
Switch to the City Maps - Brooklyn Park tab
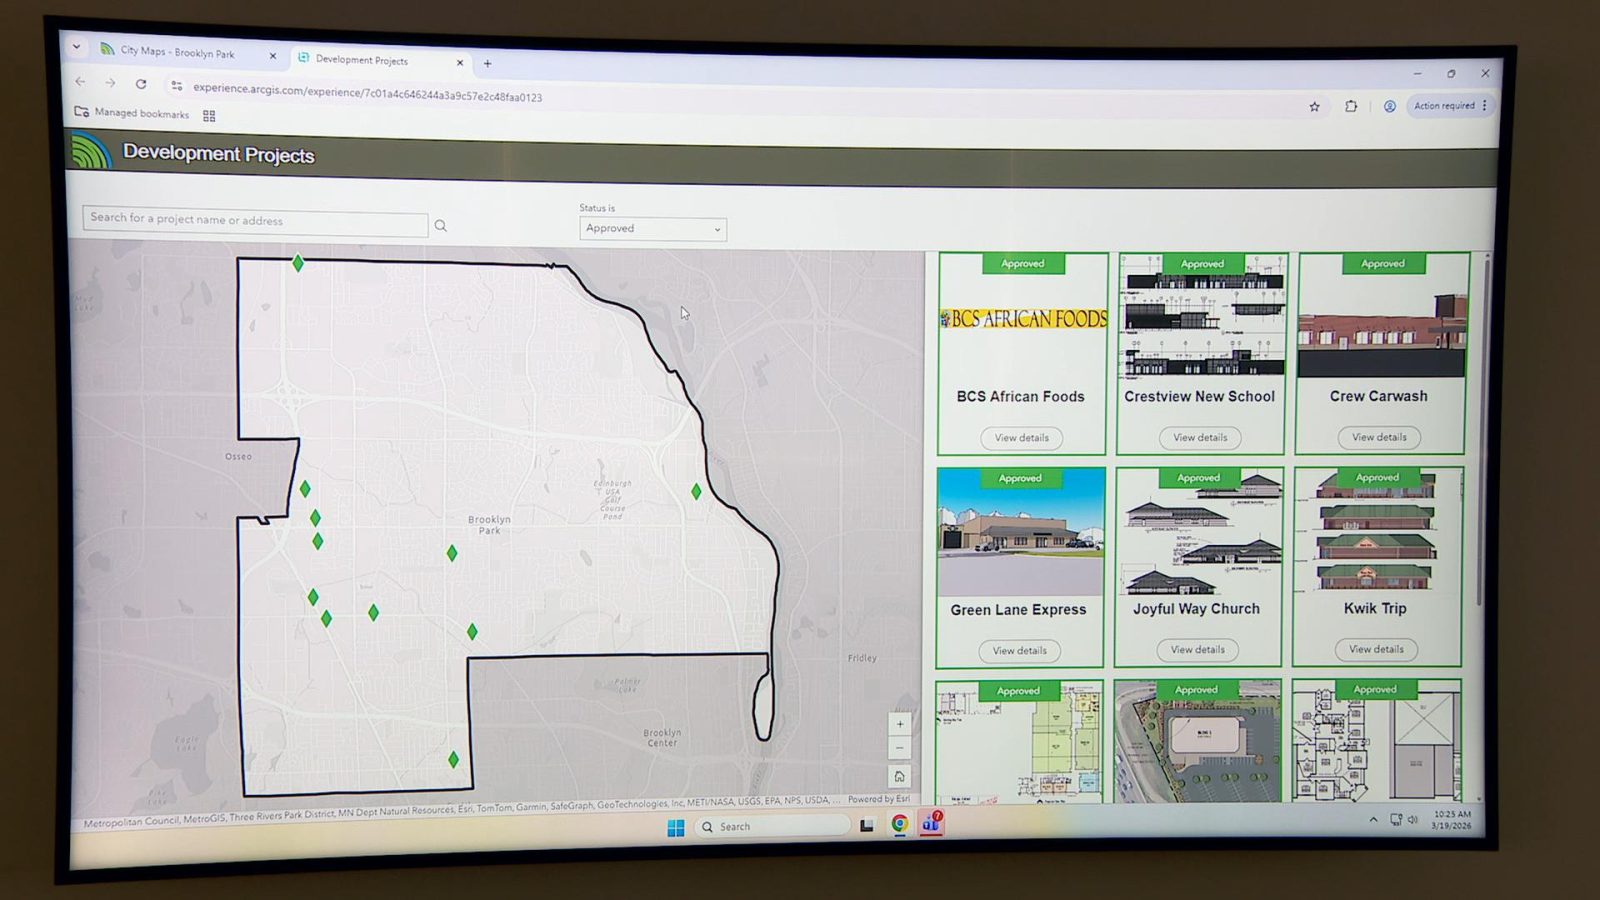pyautogui.click(x=180, y=54)
